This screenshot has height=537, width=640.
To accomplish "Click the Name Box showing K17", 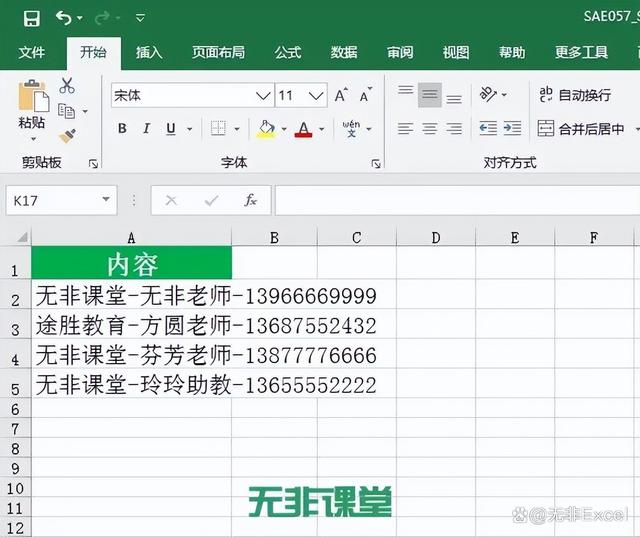I will pos(61,200).
